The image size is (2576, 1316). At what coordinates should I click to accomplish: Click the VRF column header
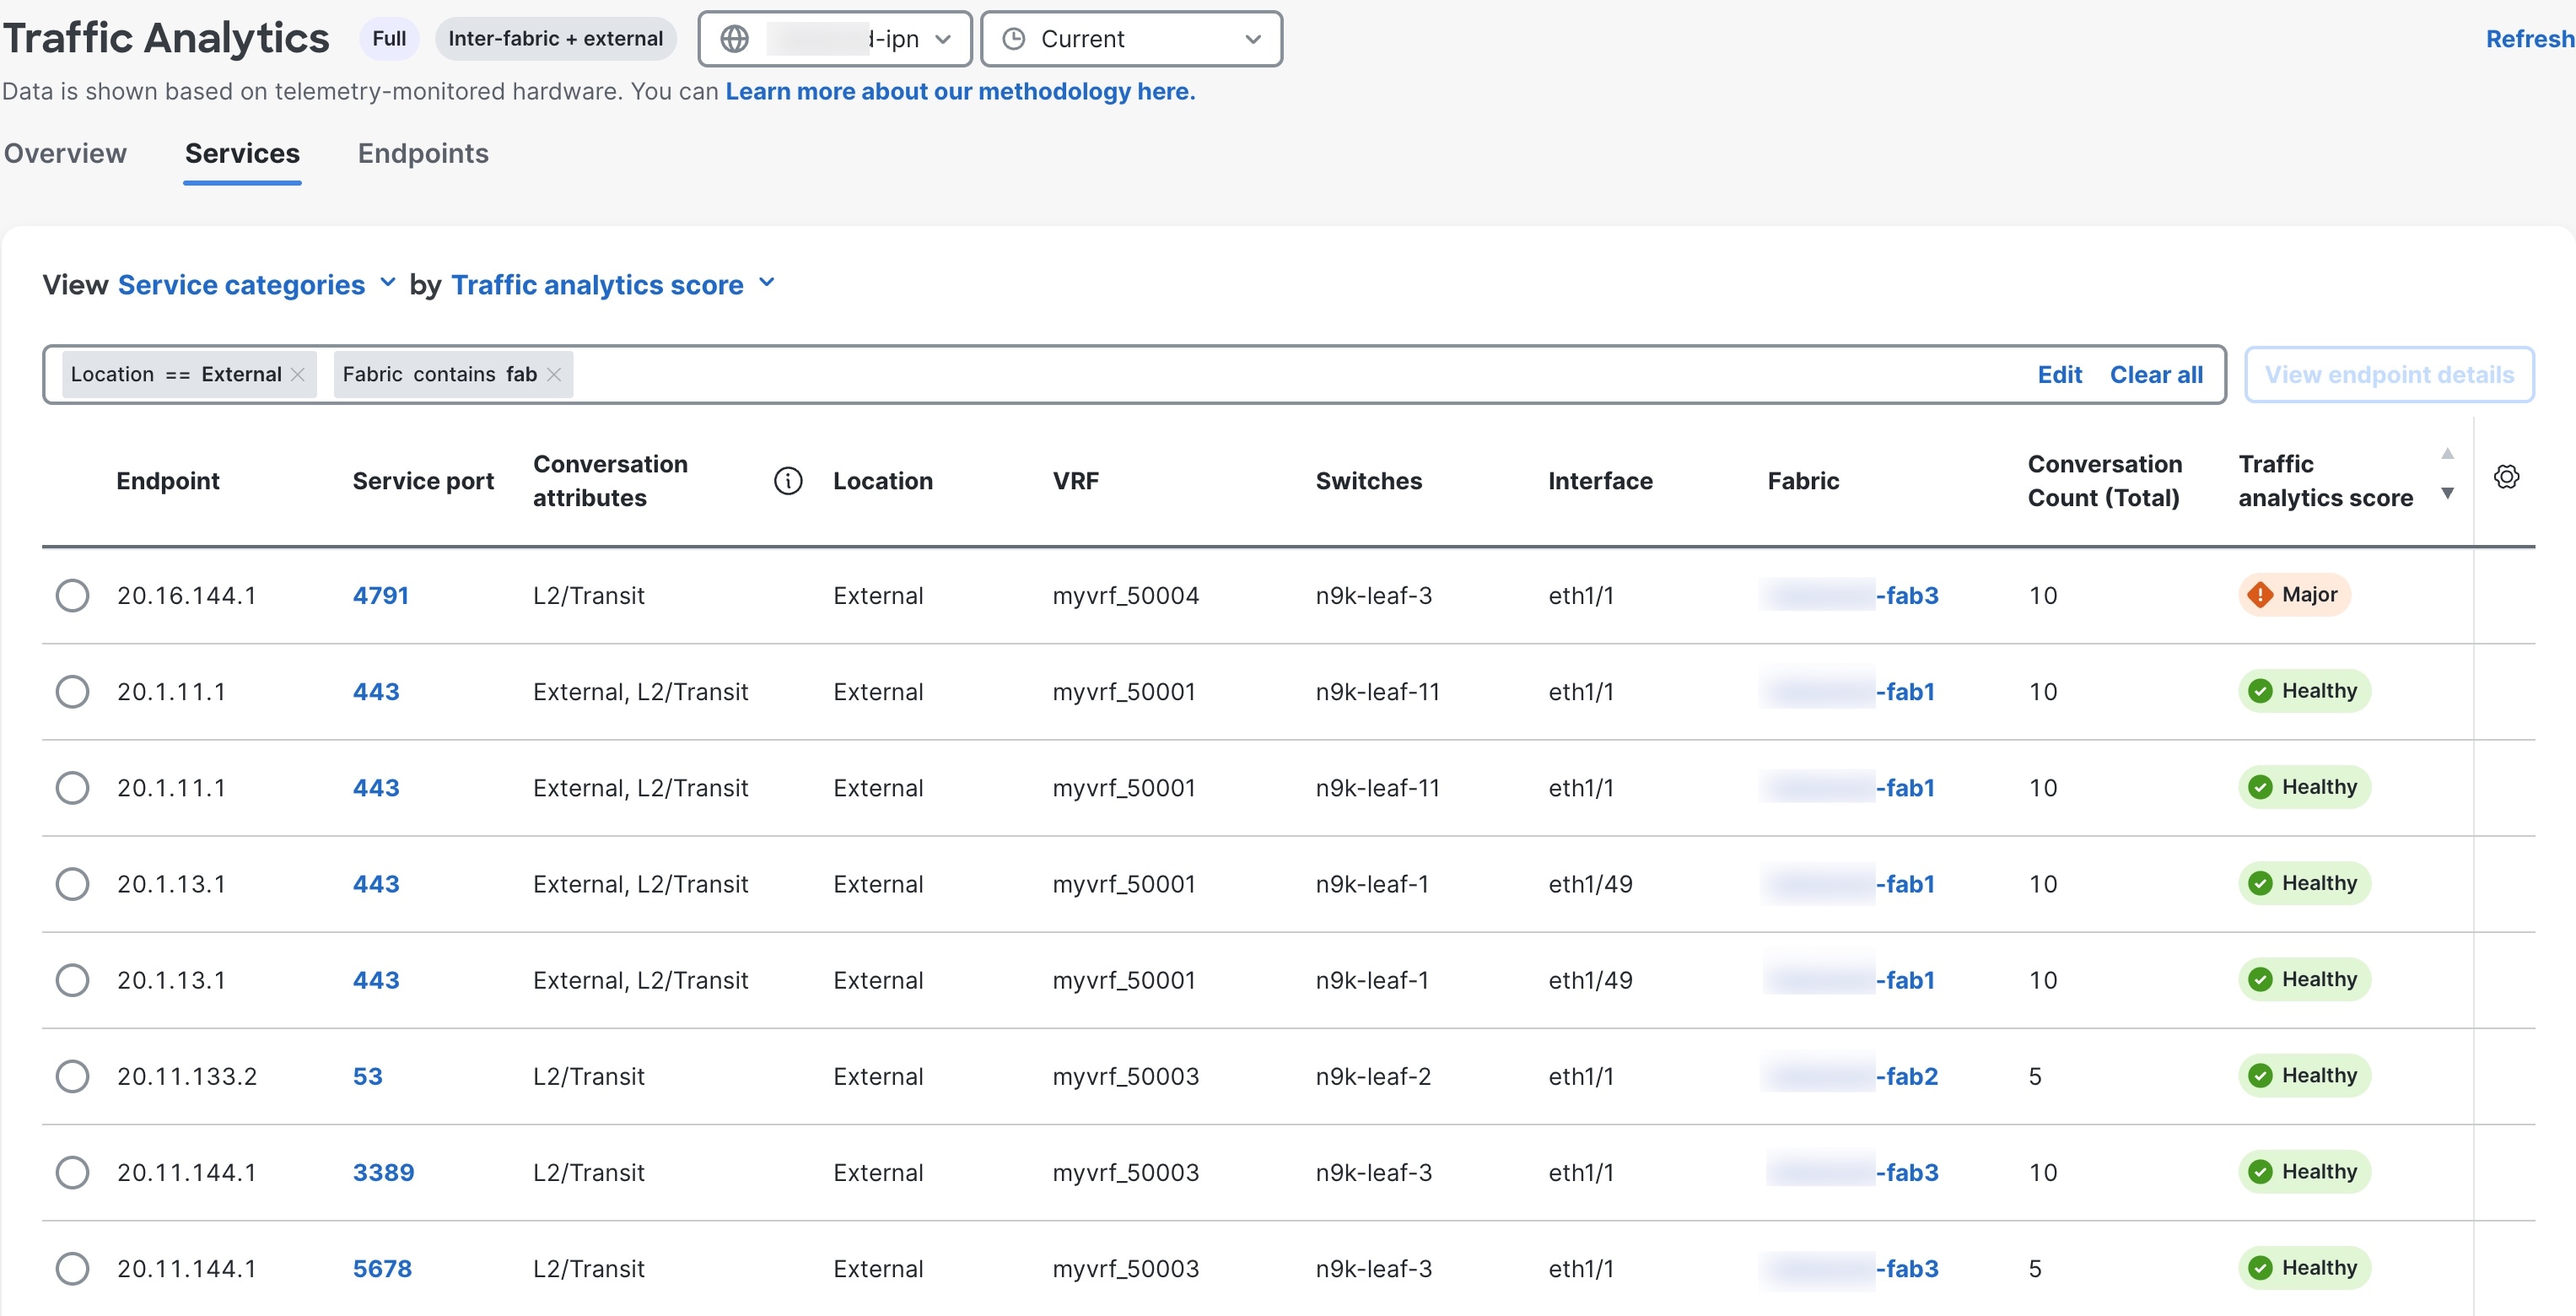[x=1075, y=481]
